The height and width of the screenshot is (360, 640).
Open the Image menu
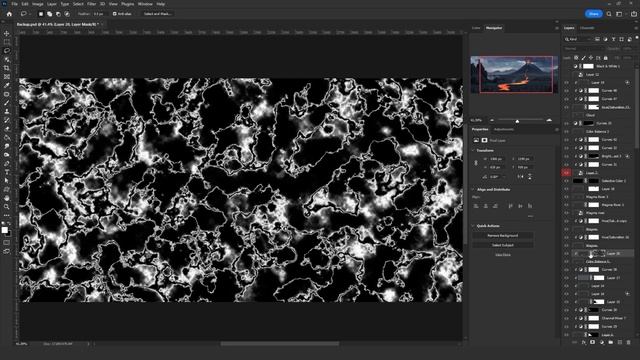tap(38, 4)
